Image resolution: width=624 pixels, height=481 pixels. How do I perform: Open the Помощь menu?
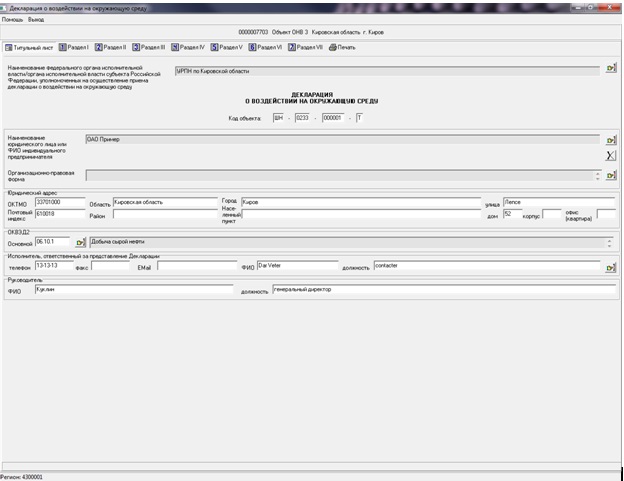pos(12,19)
